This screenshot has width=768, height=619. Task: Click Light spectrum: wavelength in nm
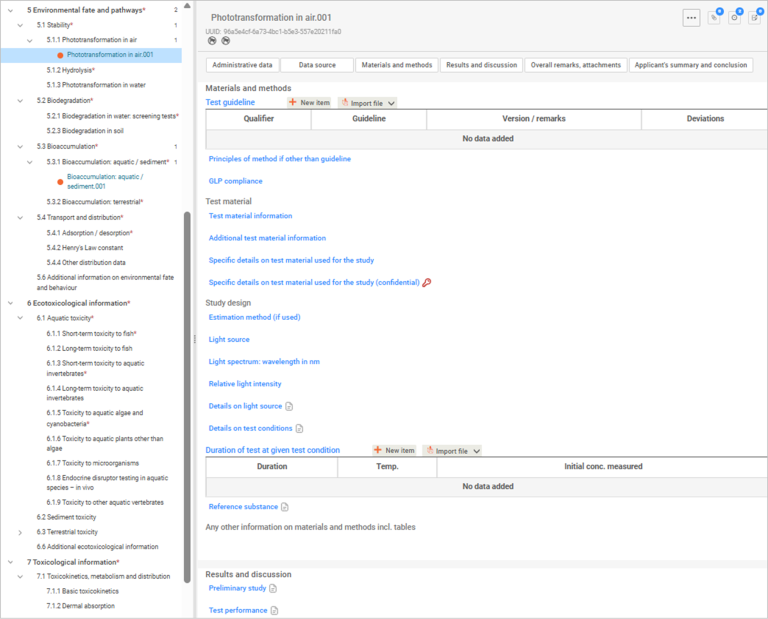click(264, 362)
